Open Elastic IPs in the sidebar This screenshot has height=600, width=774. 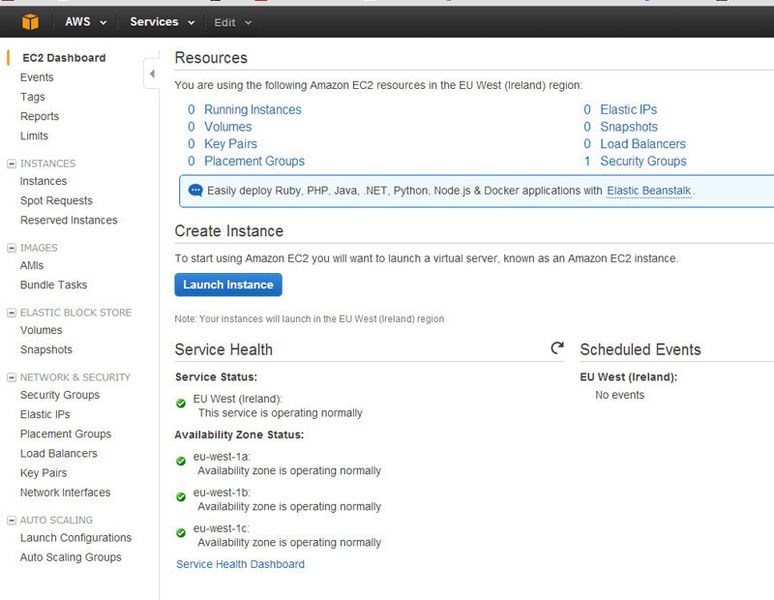coord(45,414)
